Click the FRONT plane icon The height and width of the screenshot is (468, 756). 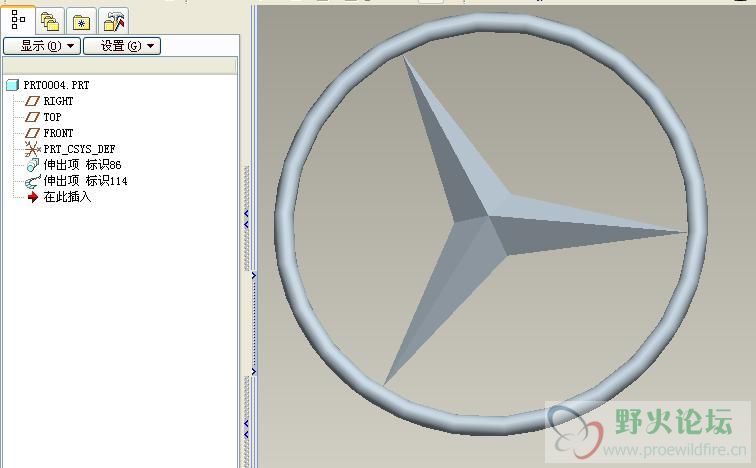[x=32, y=133]
